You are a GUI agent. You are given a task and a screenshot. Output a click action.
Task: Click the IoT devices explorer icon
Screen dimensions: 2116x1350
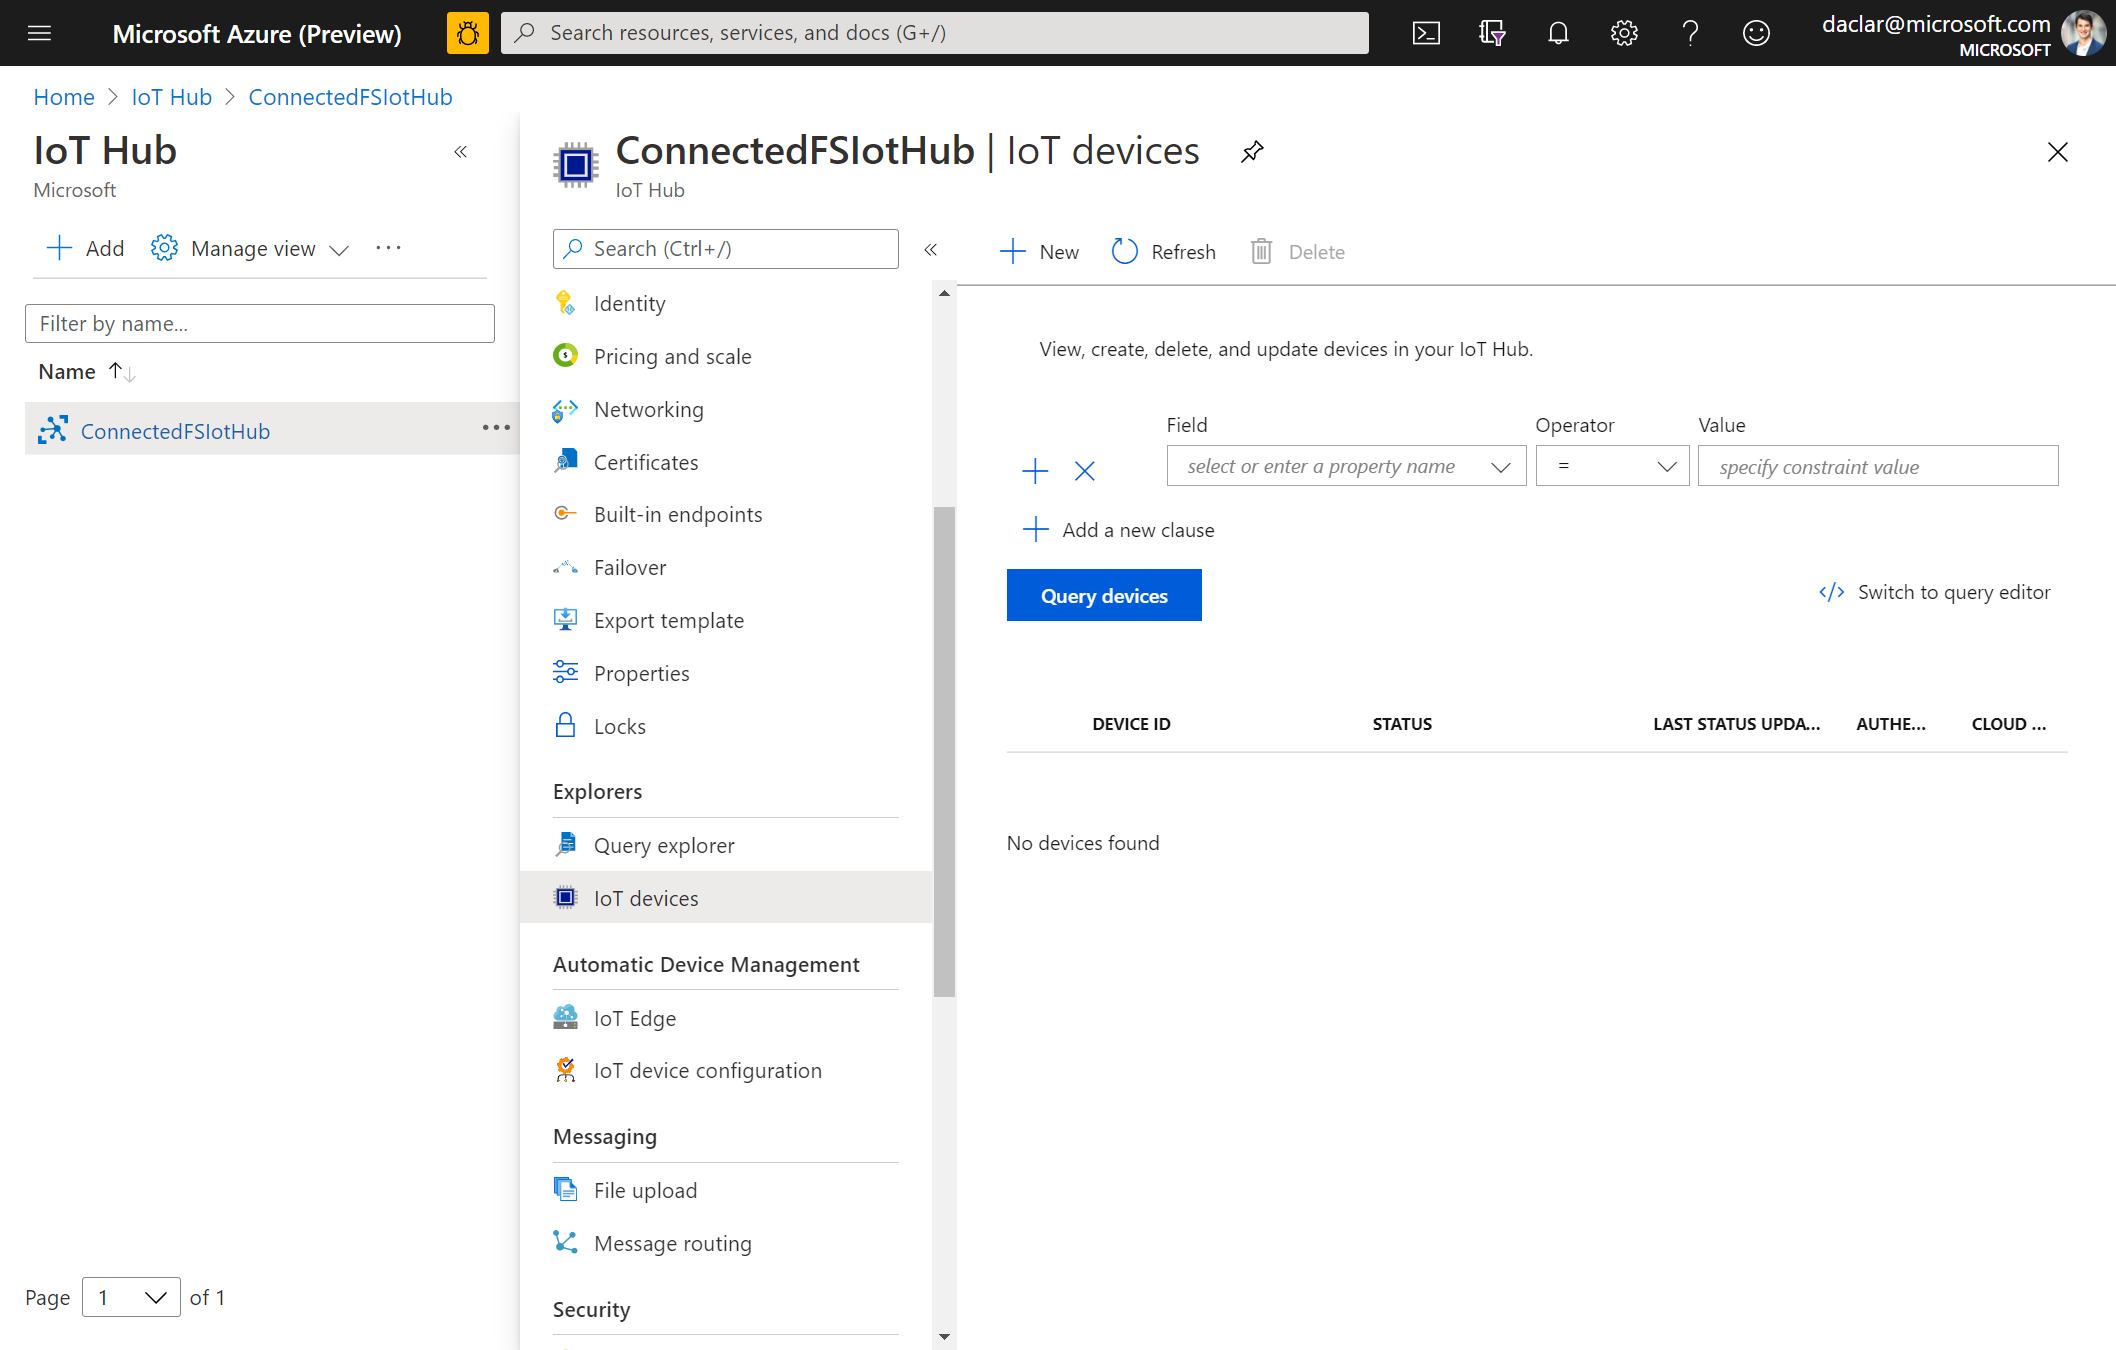pyautogui.click(x=568, y=896)
